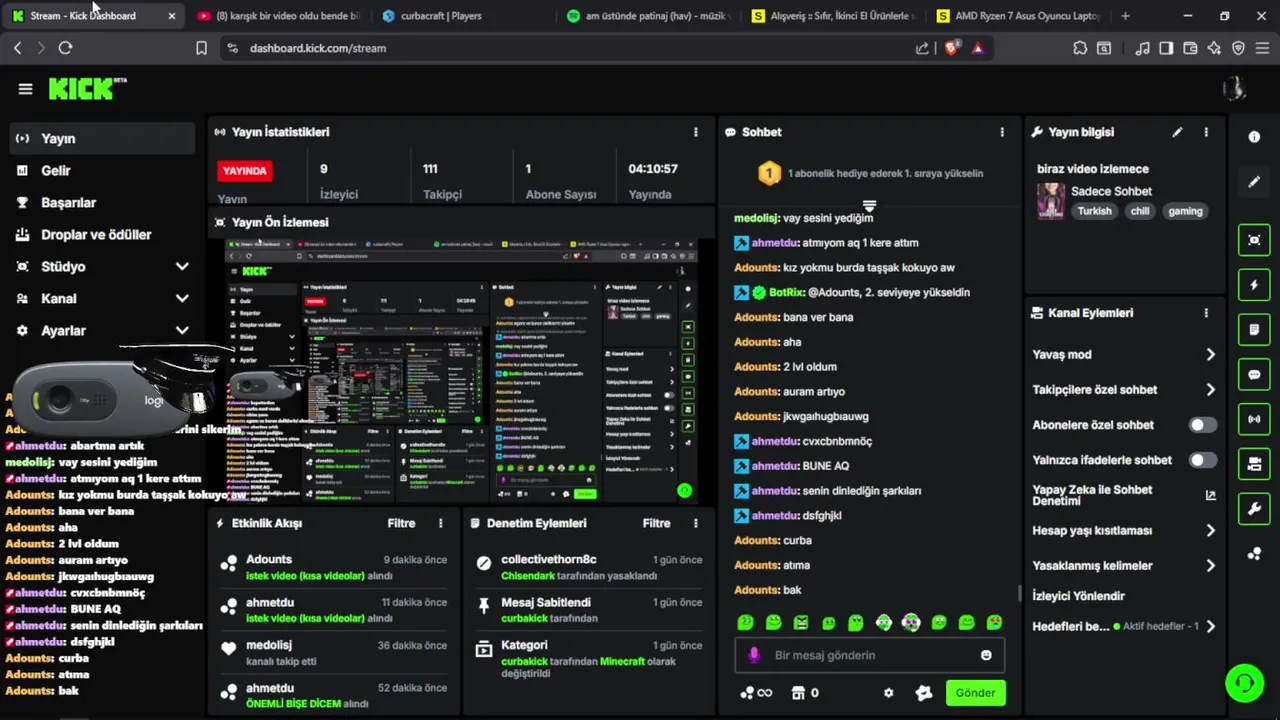
Task: Click the Turkish tag in stream info
Action: (x=1094, y=211)
